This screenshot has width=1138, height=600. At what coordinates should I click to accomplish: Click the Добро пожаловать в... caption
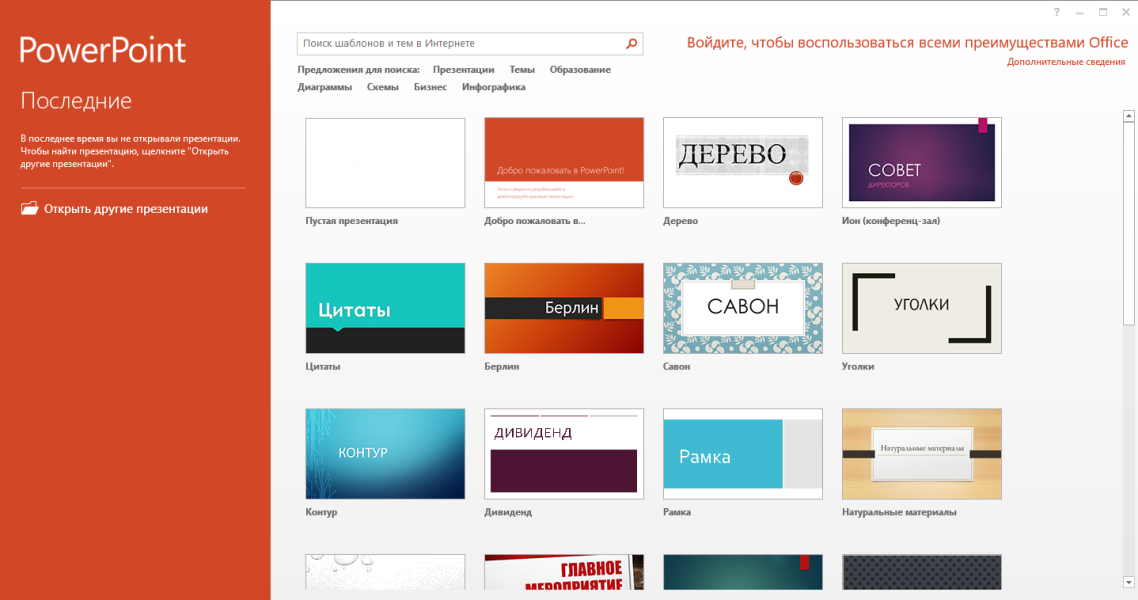pyautogui.click(x=534, y=221)
